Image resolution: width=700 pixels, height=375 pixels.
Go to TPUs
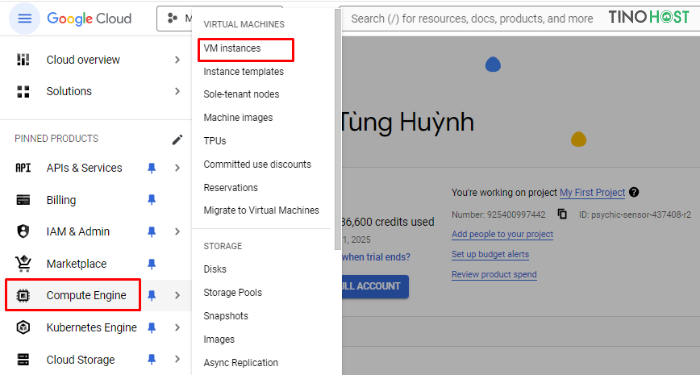click(x=215, y=141)
